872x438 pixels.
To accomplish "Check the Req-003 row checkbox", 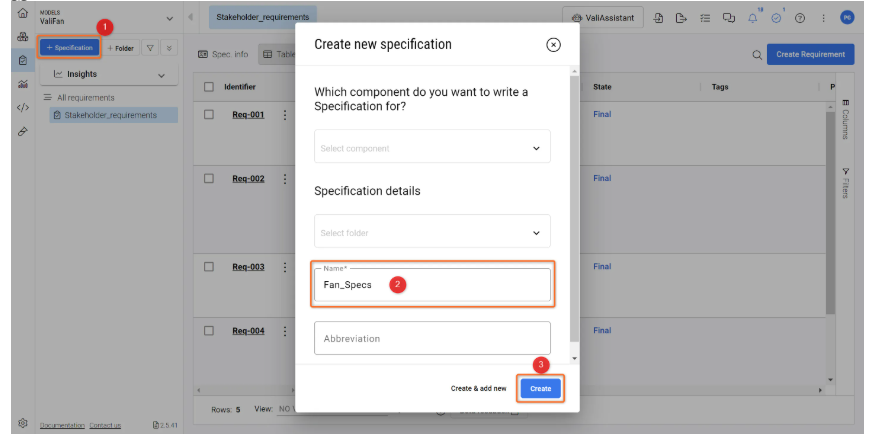I will (x=210, y=267).
